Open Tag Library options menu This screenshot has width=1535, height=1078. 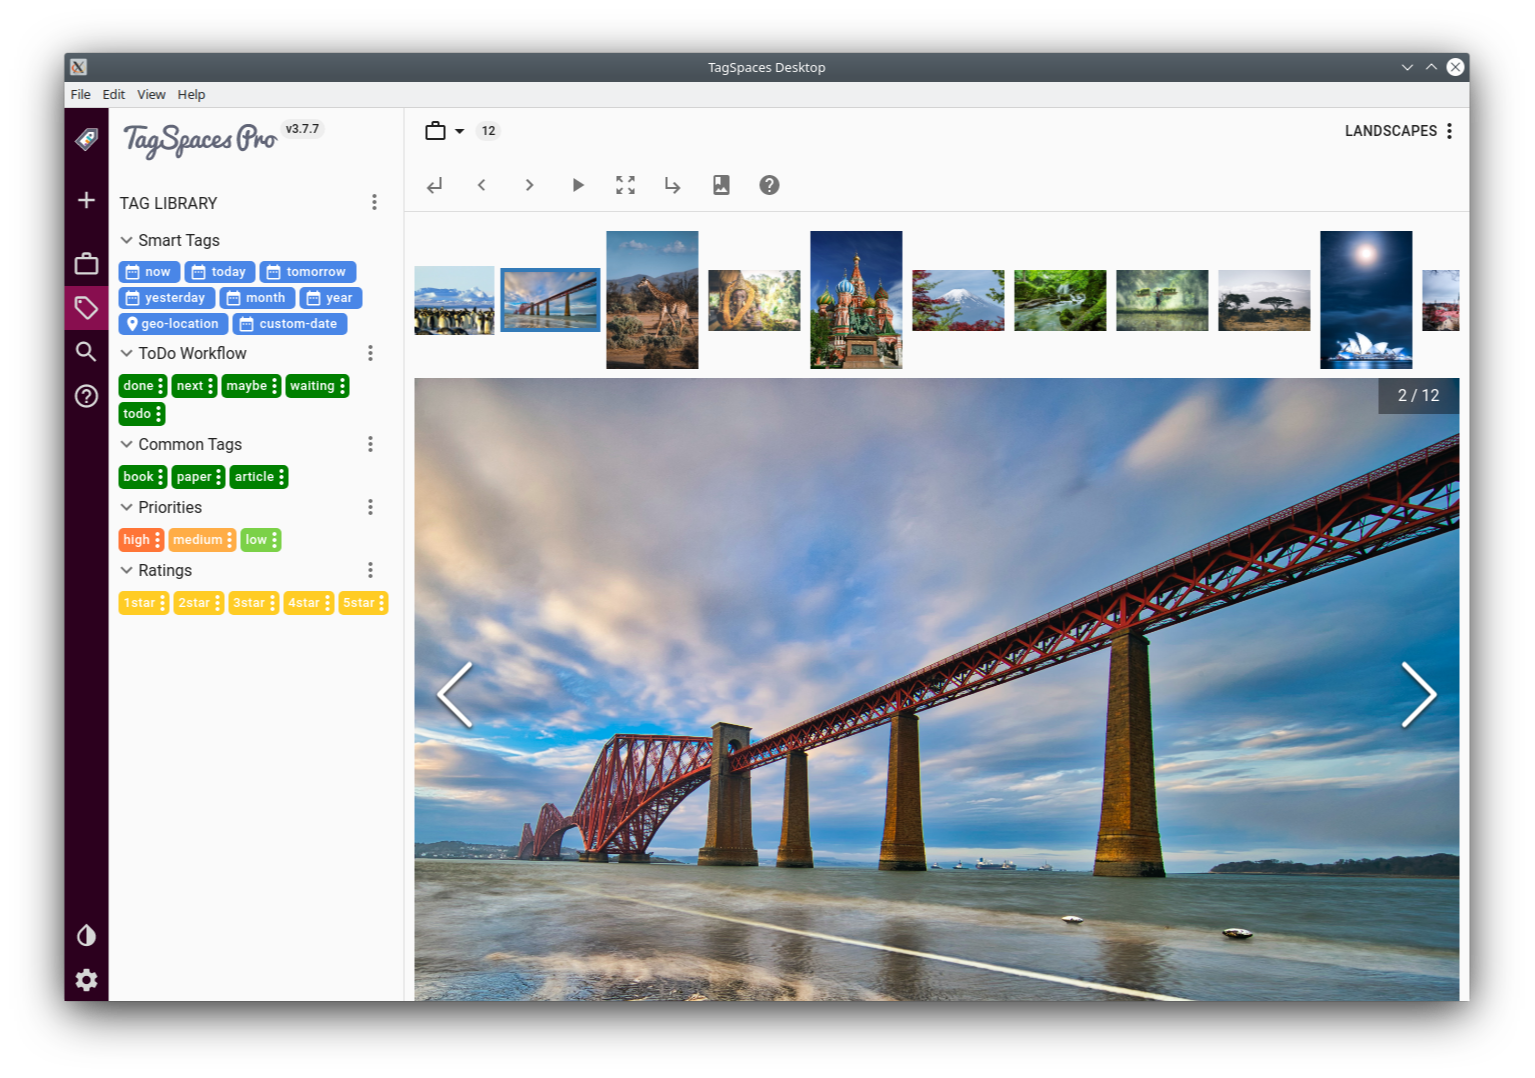coord(374,203)
